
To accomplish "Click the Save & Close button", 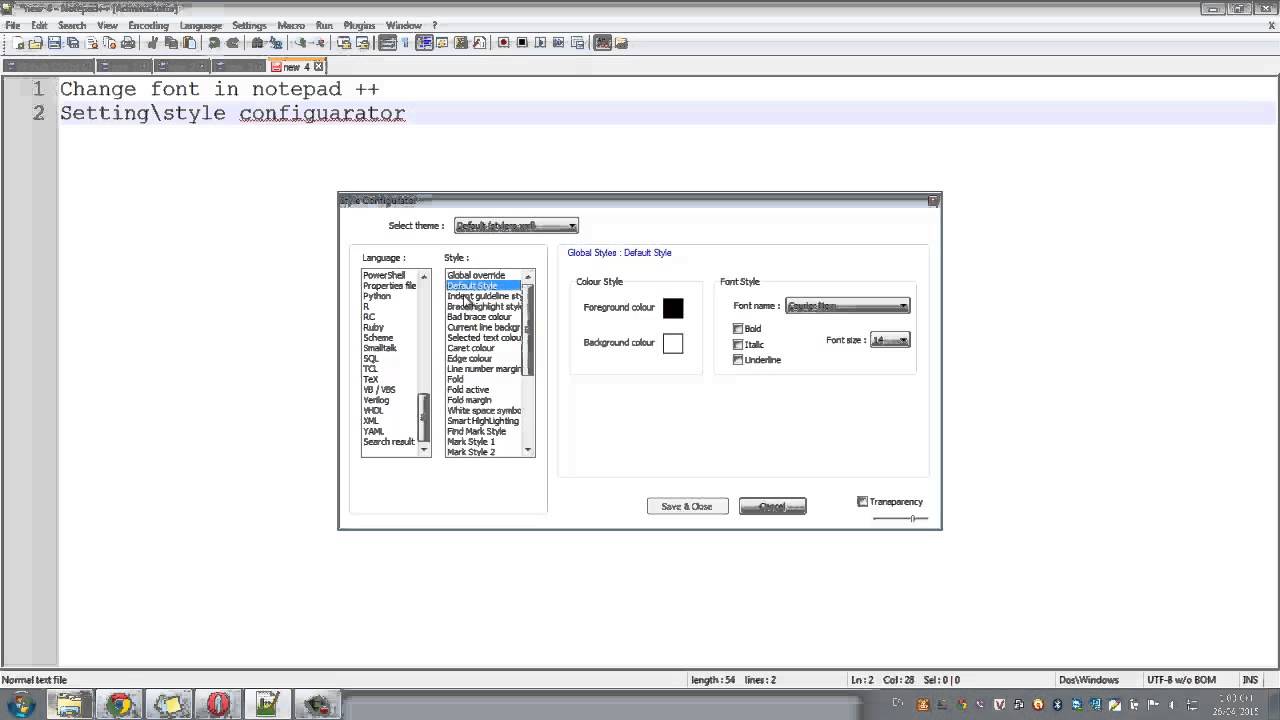I will click(x=687, y=506).
